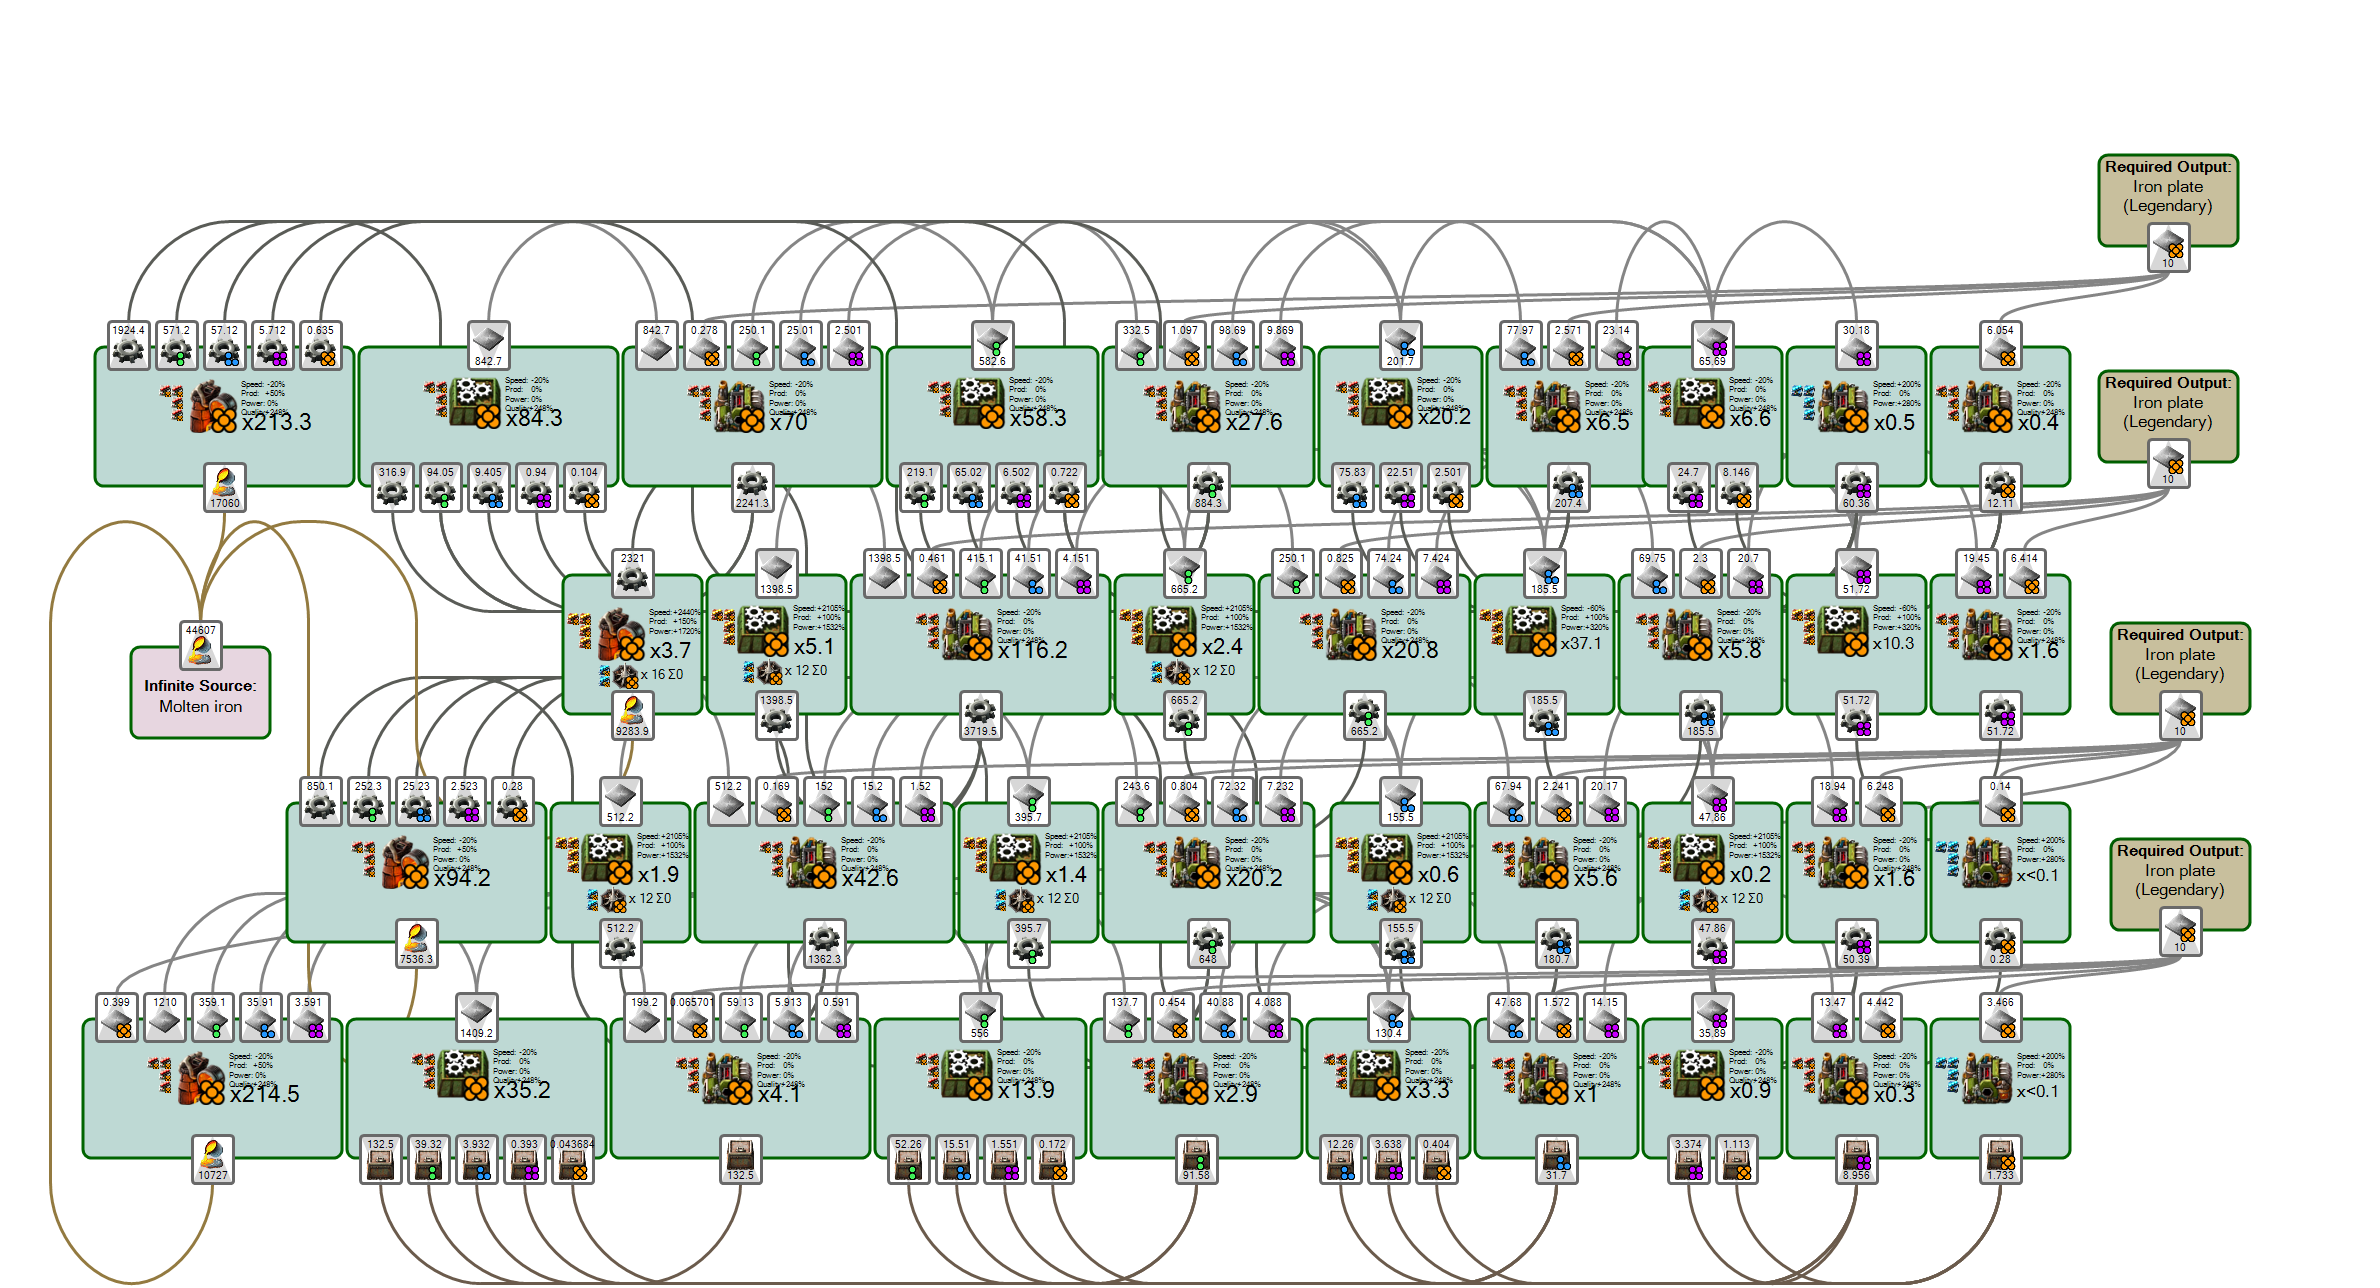Select the molten iron input labeled 17060

coord(224,487)
